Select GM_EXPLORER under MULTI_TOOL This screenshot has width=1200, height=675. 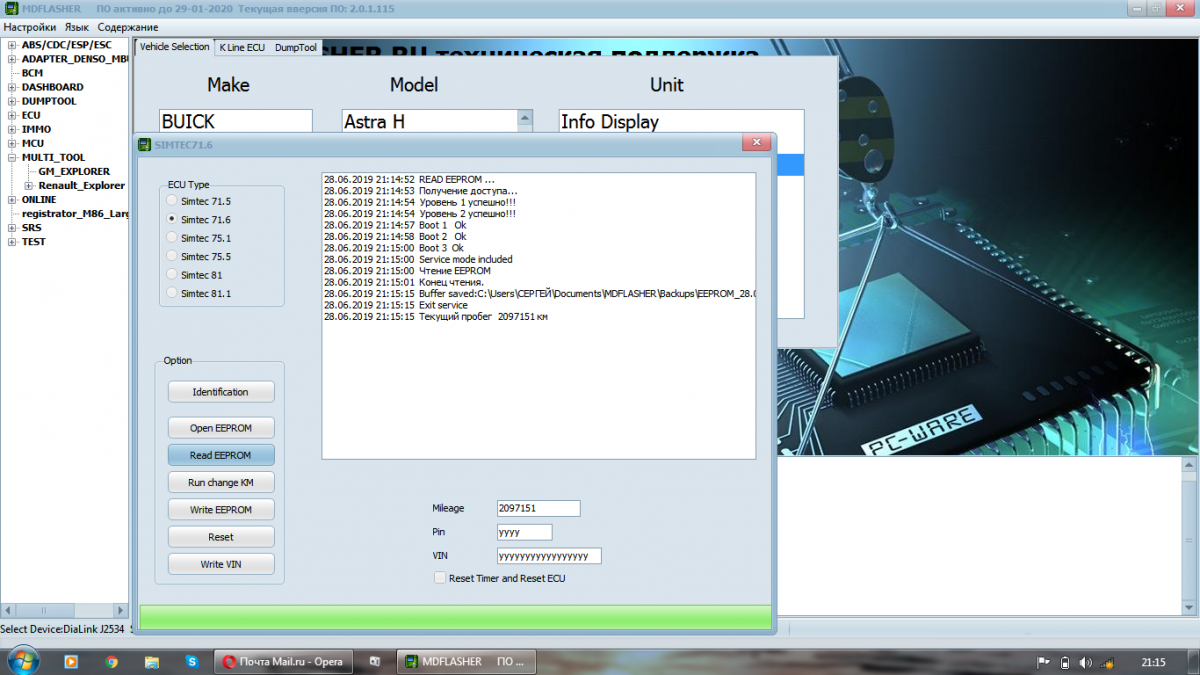click(x=74, y=171)
